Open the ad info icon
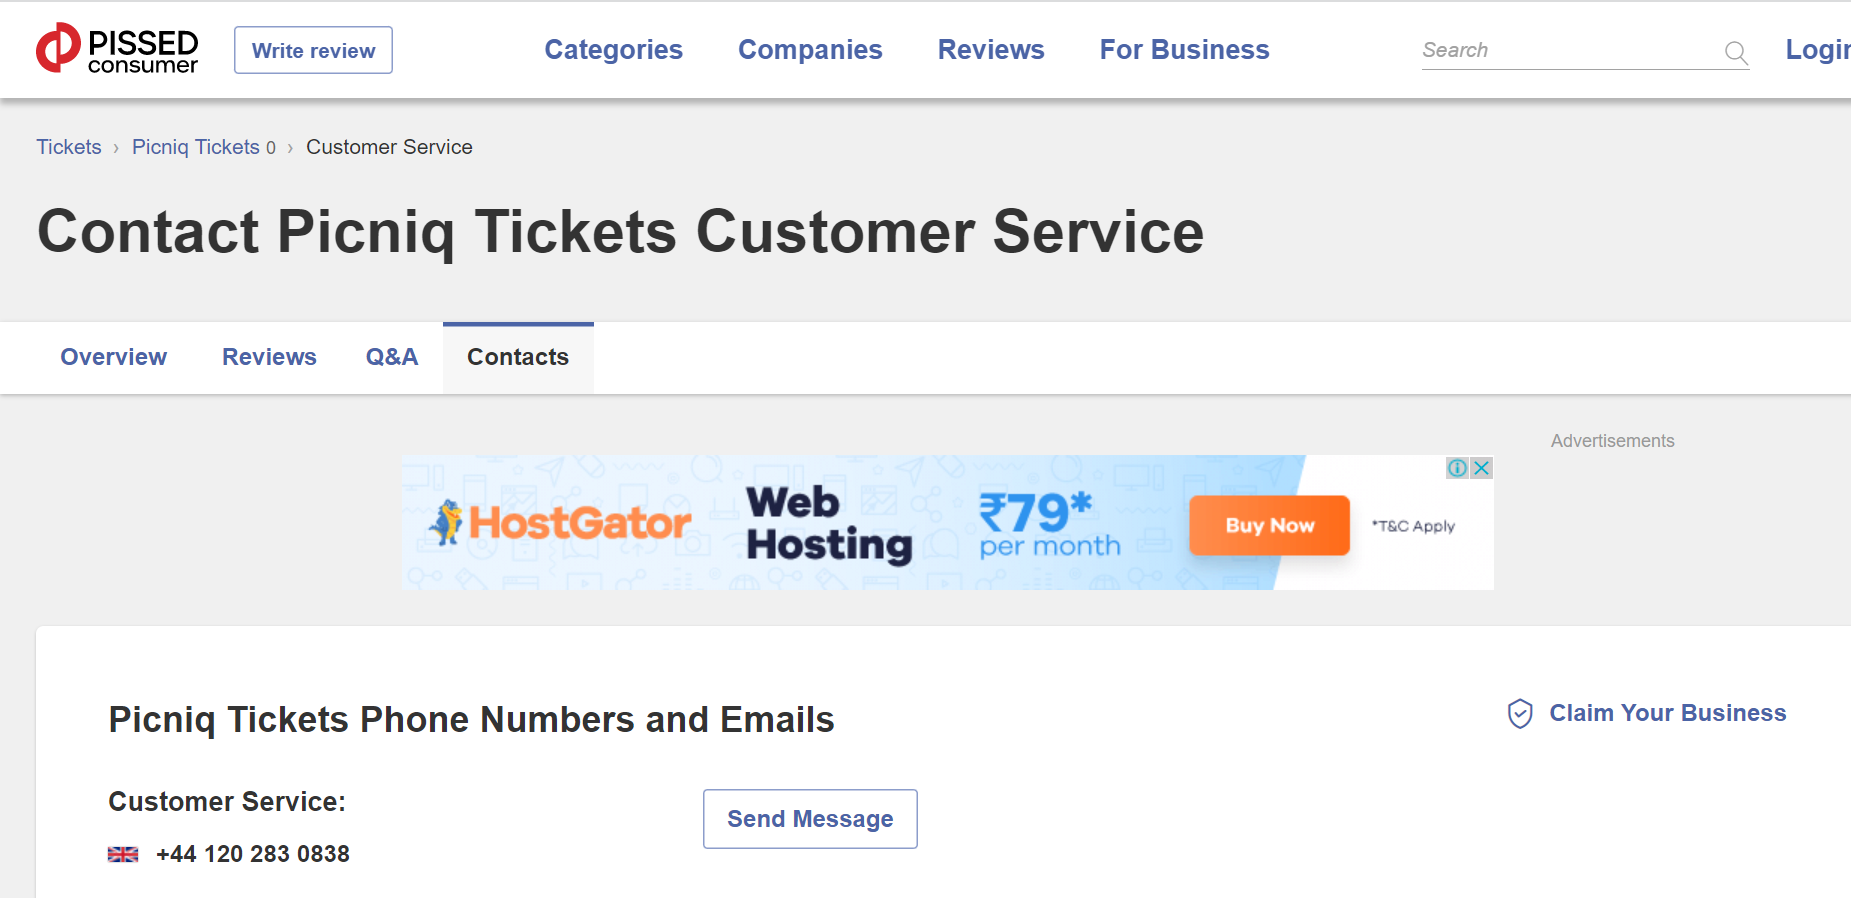This screenshot has height=898, width=1851. pos(1458,468)
